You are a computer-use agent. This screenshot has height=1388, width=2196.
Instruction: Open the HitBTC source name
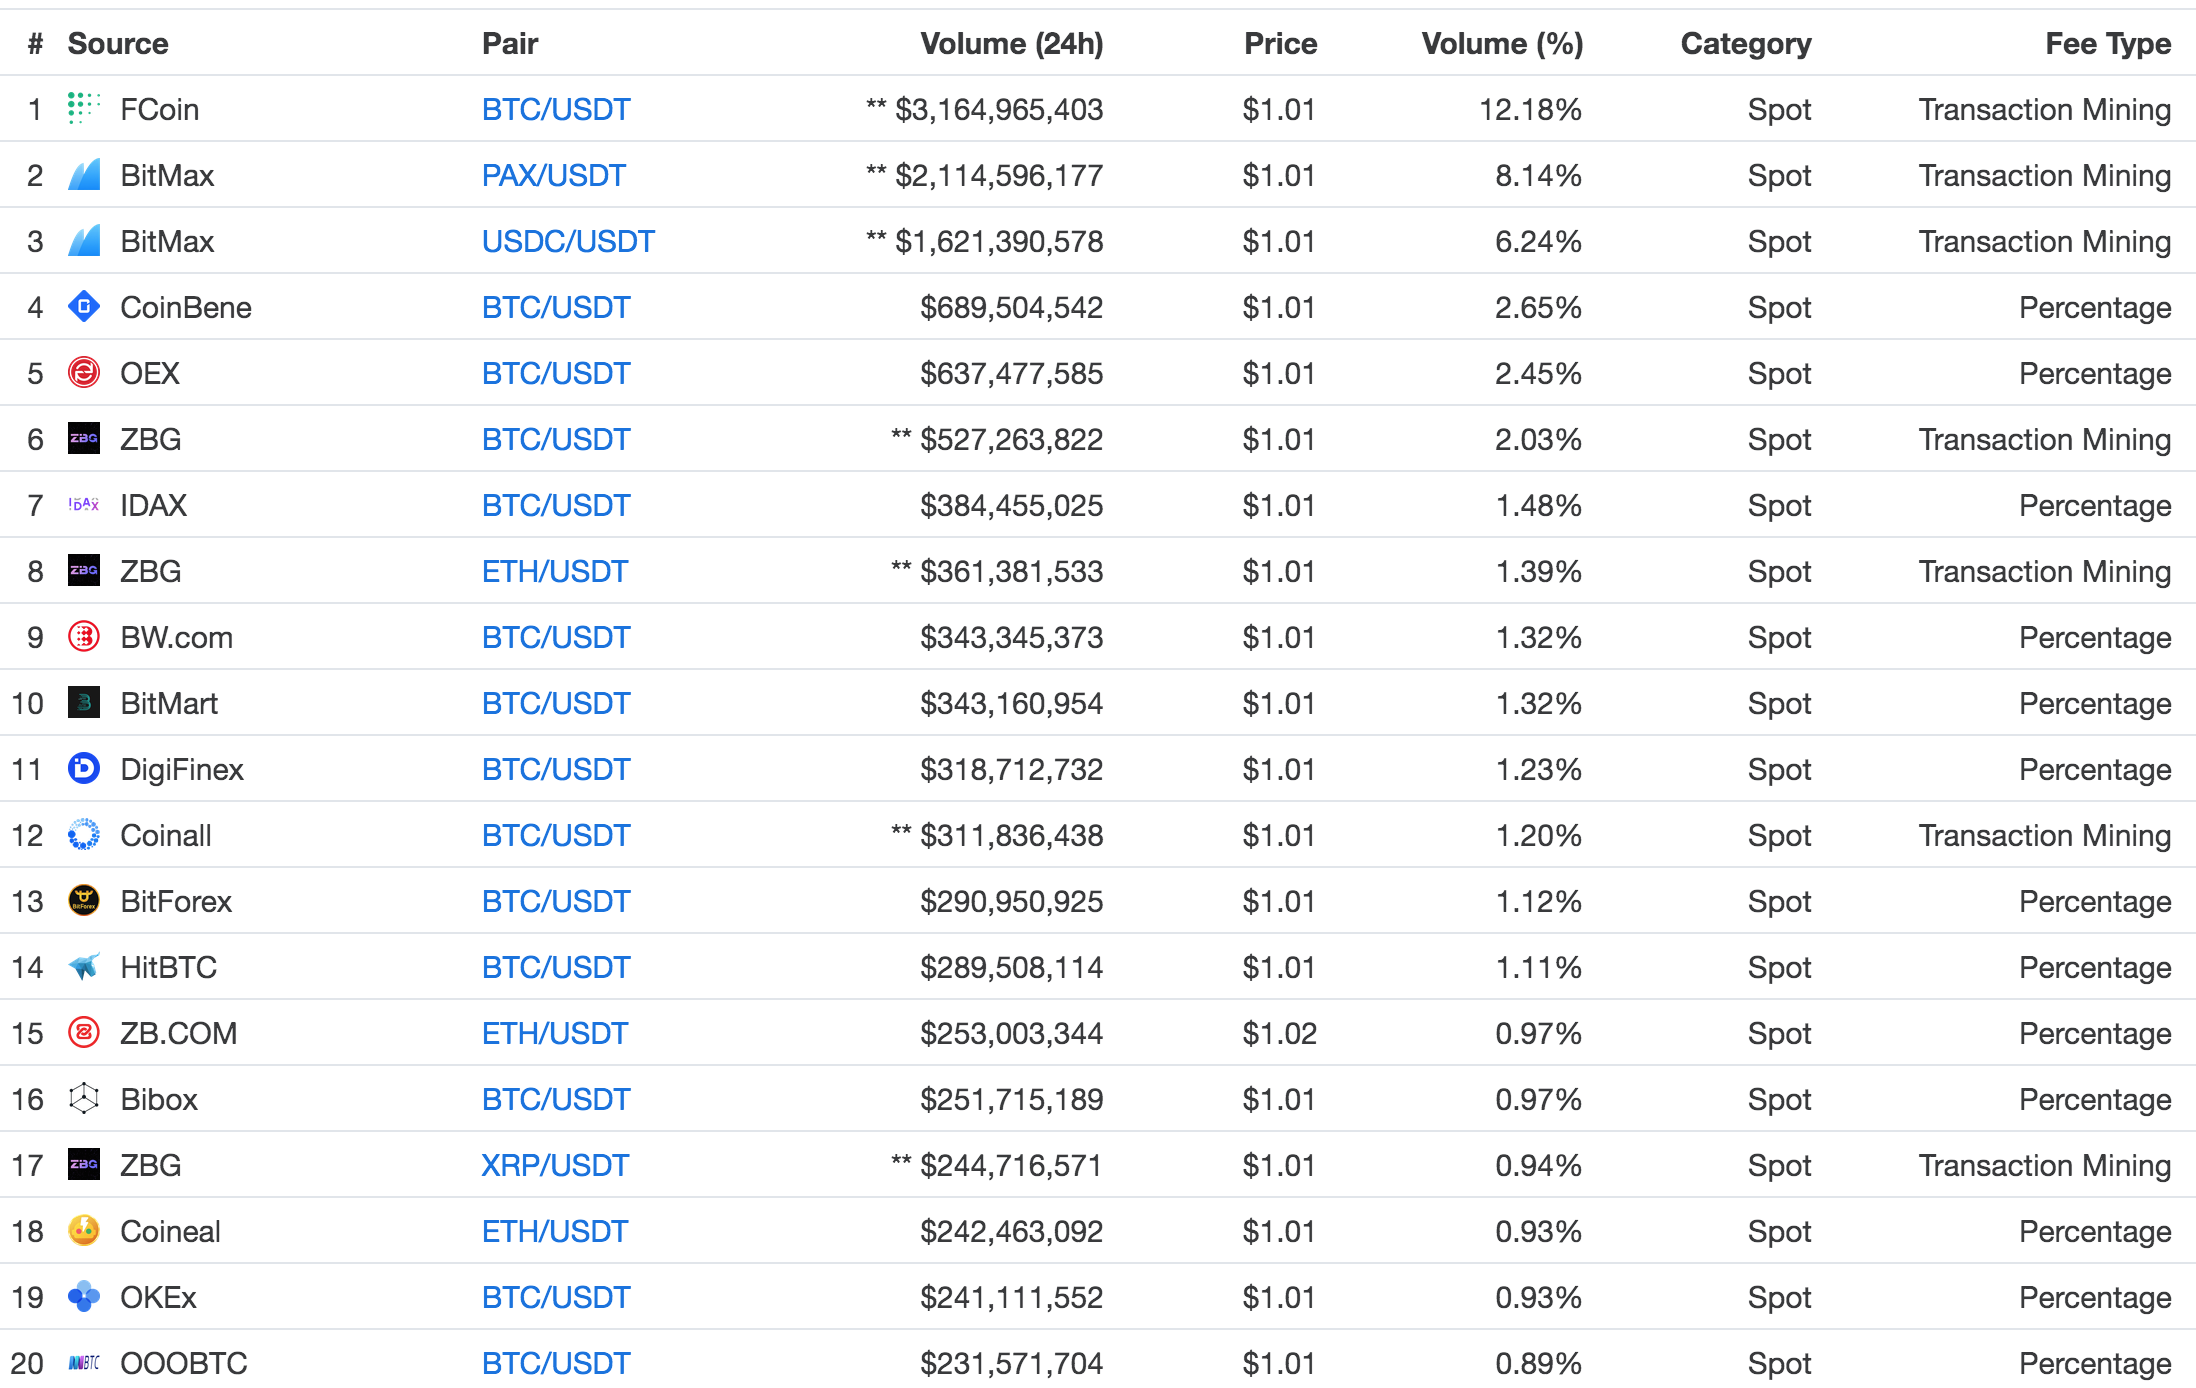[x=169, y=967]
